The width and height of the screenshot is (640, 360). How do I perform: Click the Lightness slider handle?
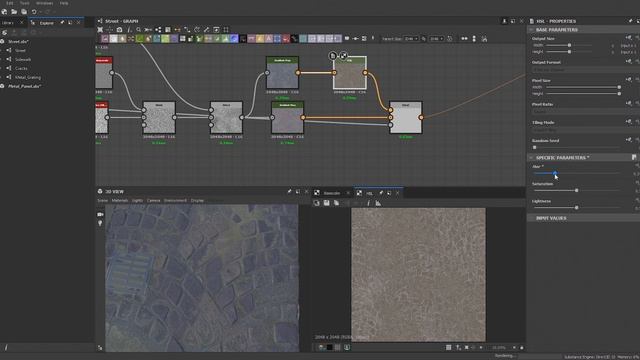tap(576, 208)
